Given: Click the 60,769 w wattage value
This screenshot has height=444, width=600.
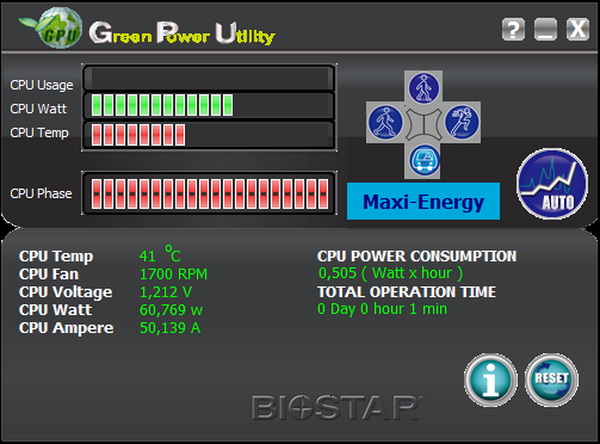Looking at the screenshot, I should (171, 310).
